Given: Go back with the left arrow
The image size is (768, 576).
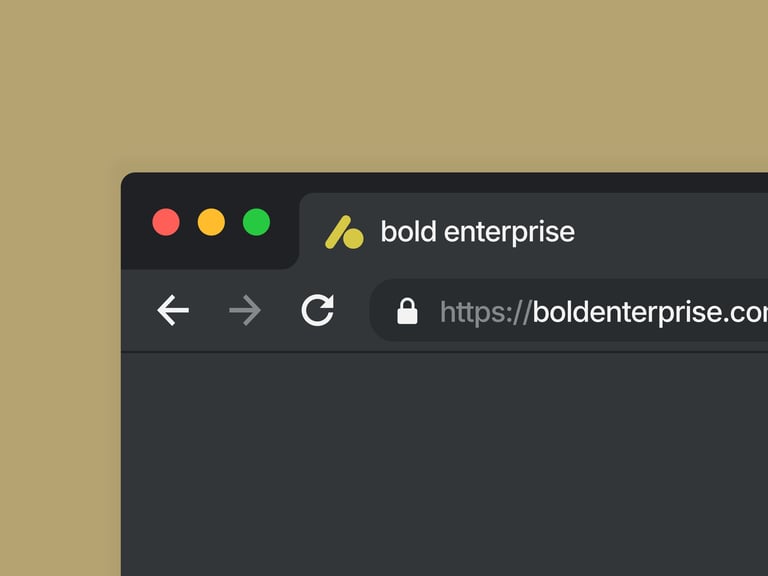Looking at the screenshot, I should pyautogui.click(x=173, y=311).
